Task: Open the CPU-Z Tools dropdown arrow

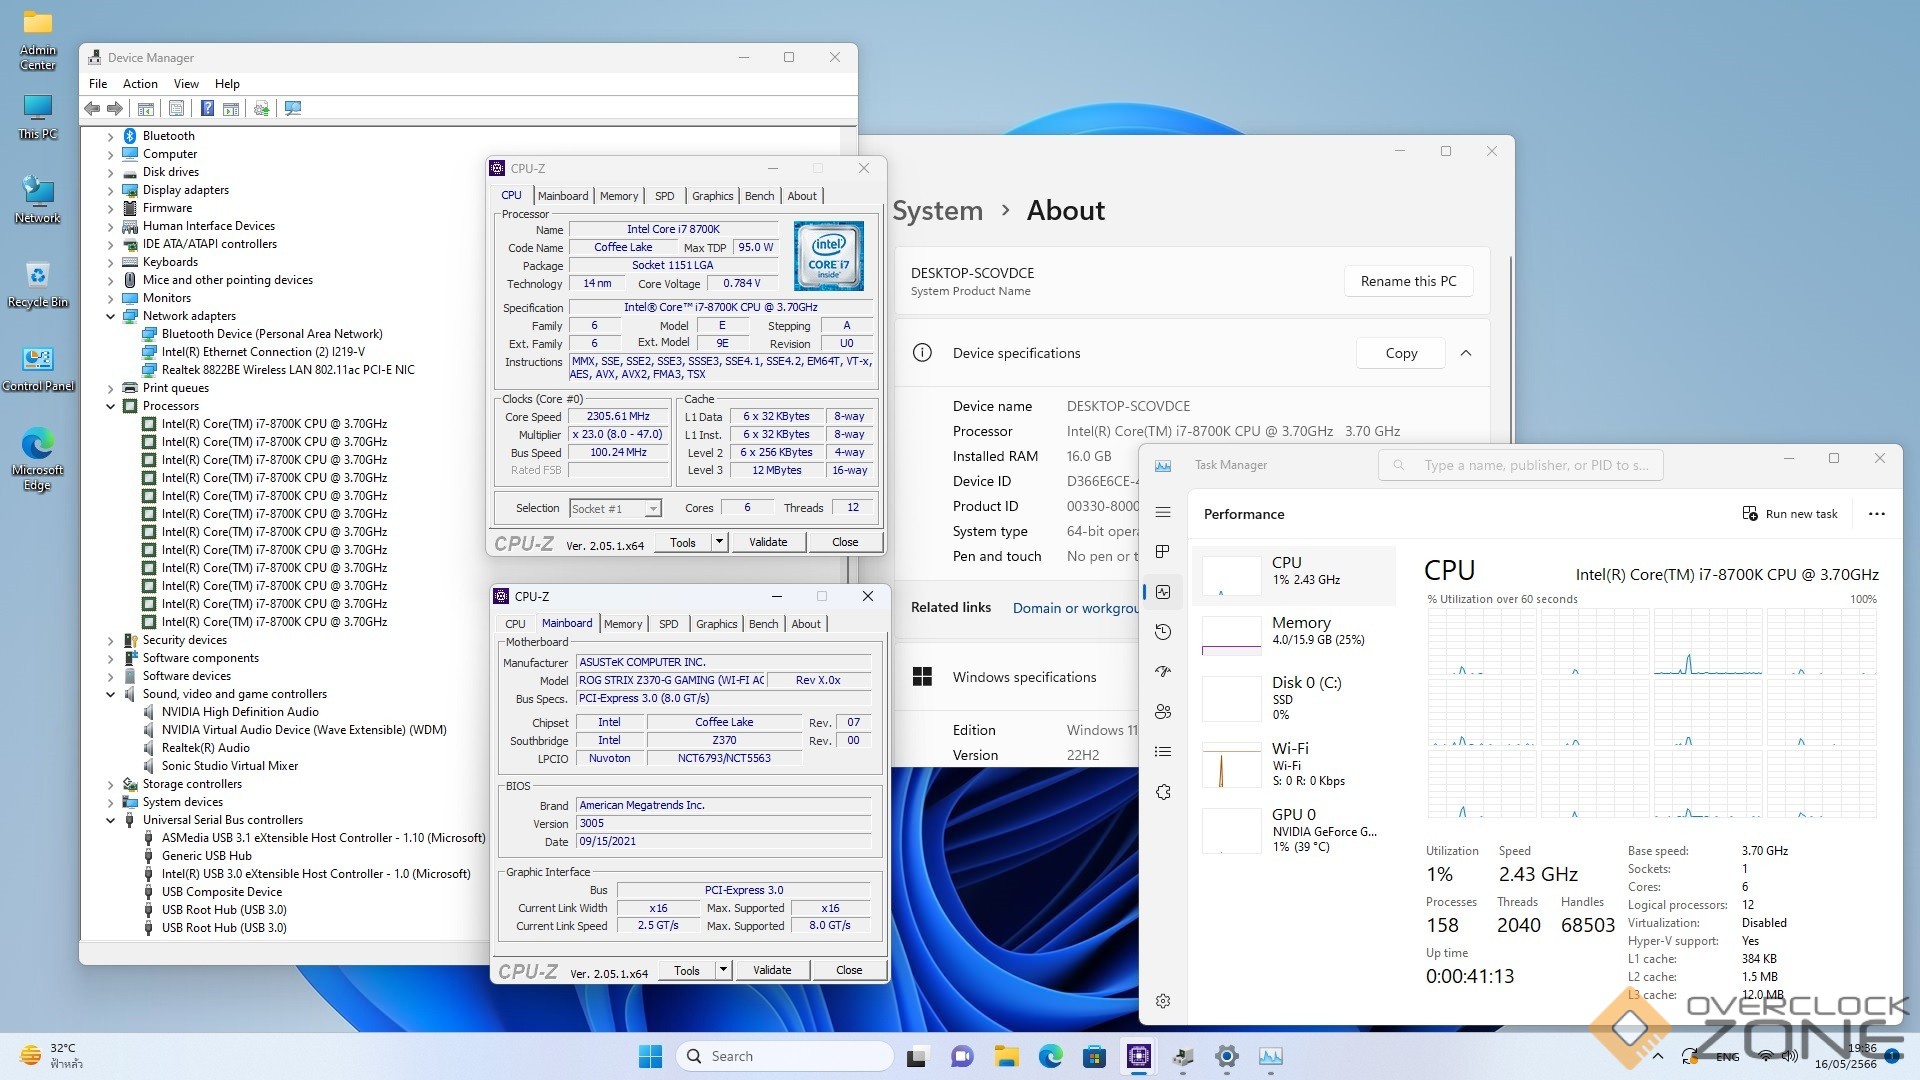Action: click(719, 542)
